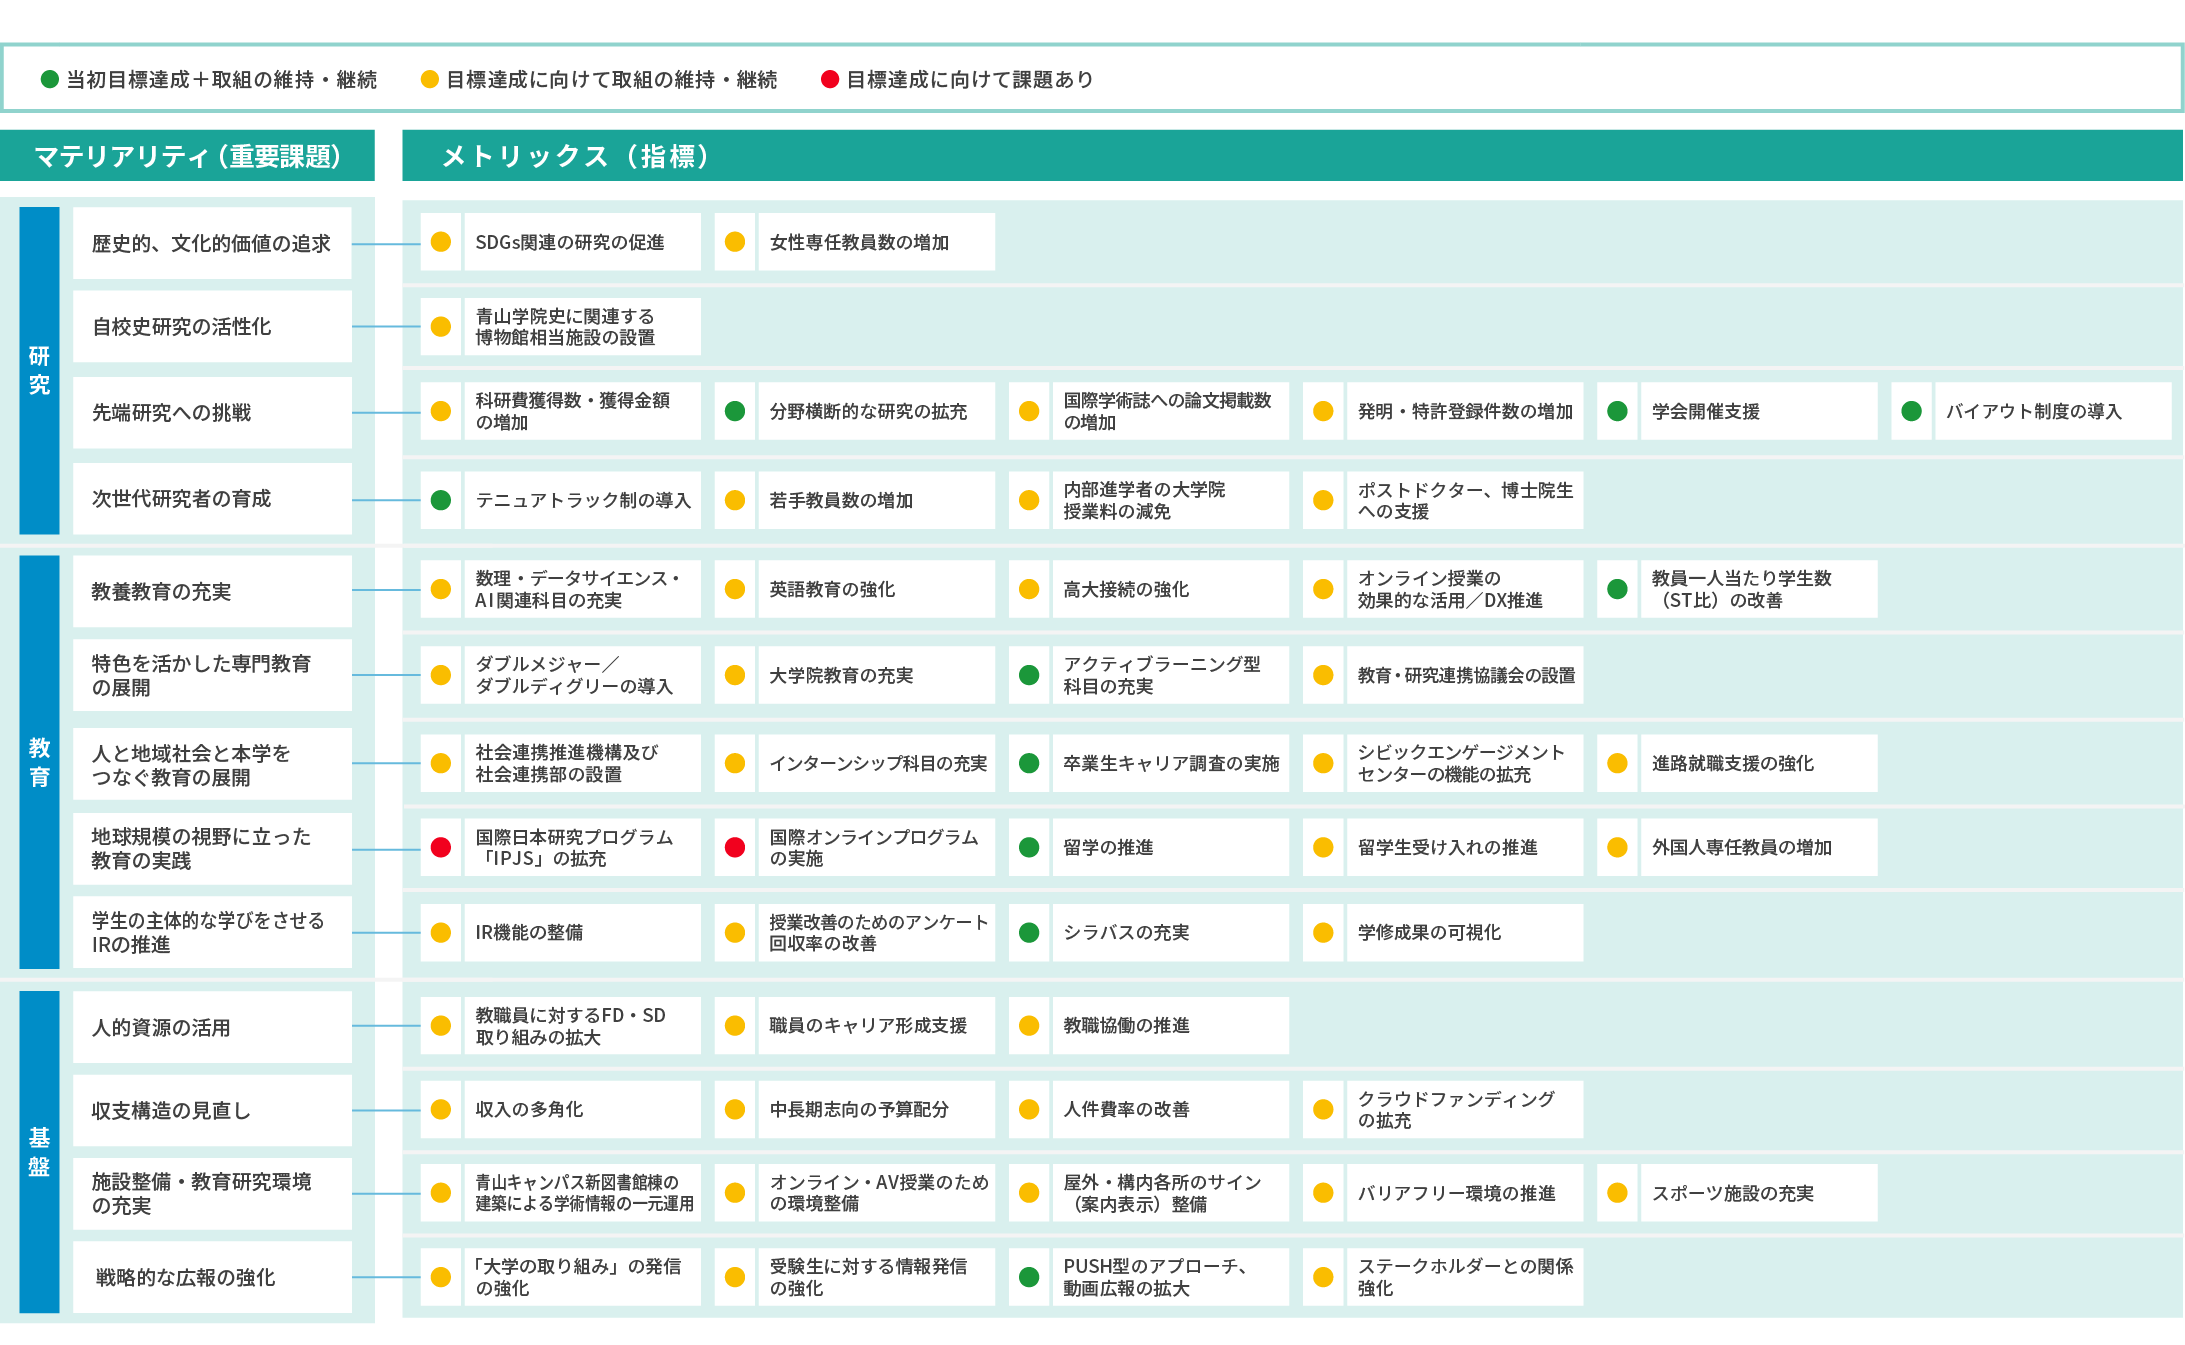
Task: Click the yellow dot in the legend
Action: 430,79
